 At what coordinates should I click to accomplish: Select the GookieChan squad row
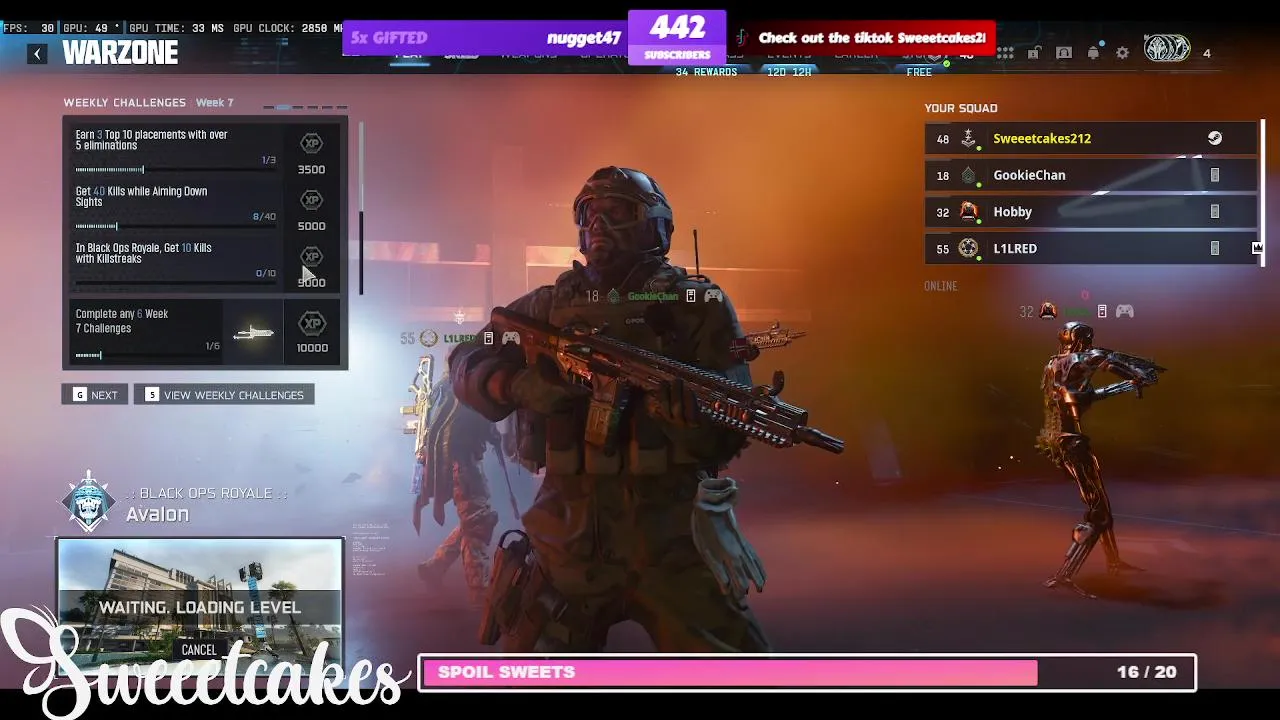point(1090,175)
